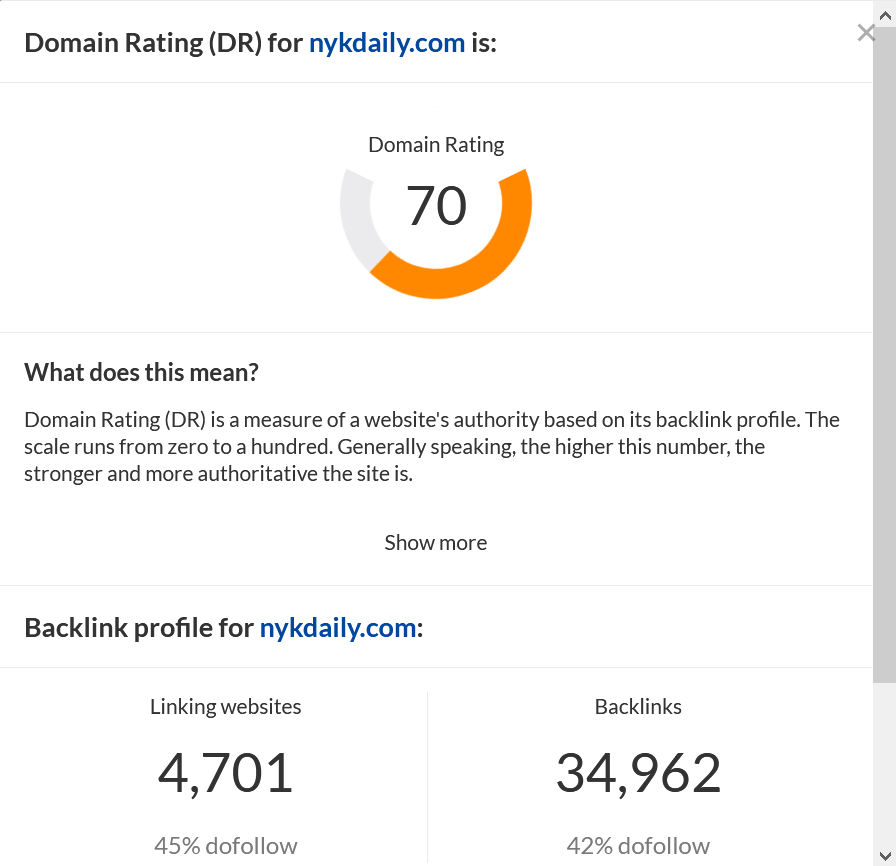This screenshot has width=896, height=866.
Task: Open the nykdaily.com link in the header
Action: (387, 43)
